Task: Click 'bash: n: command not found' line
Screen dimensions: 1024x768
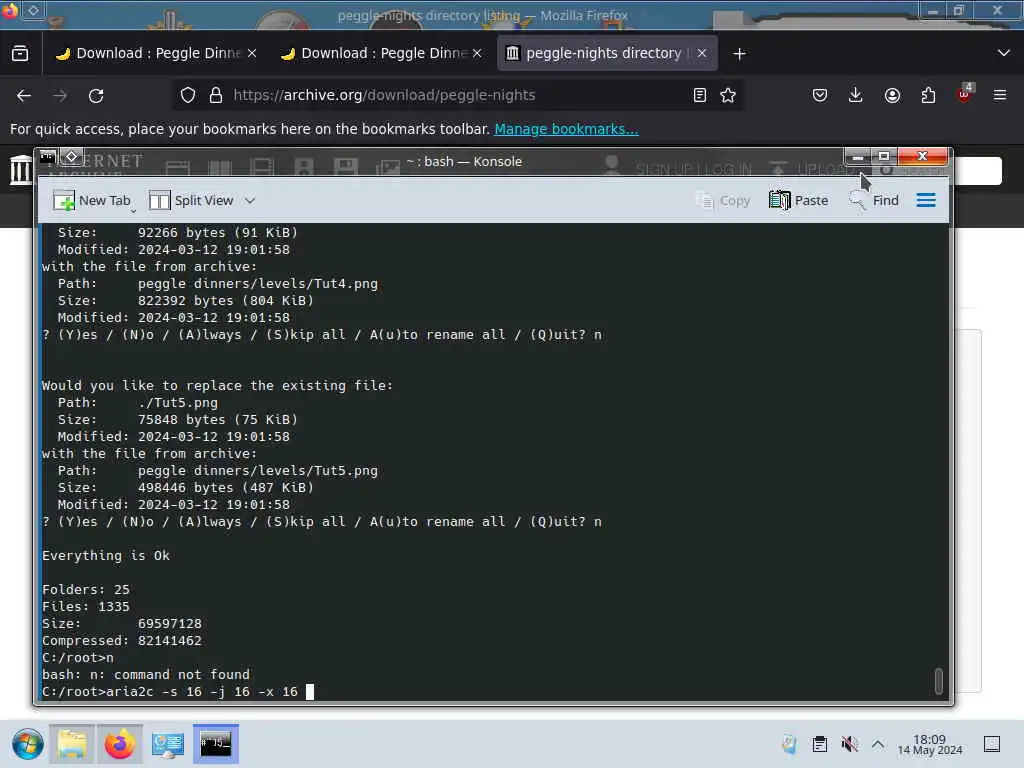Action: [x=146, y=675]
